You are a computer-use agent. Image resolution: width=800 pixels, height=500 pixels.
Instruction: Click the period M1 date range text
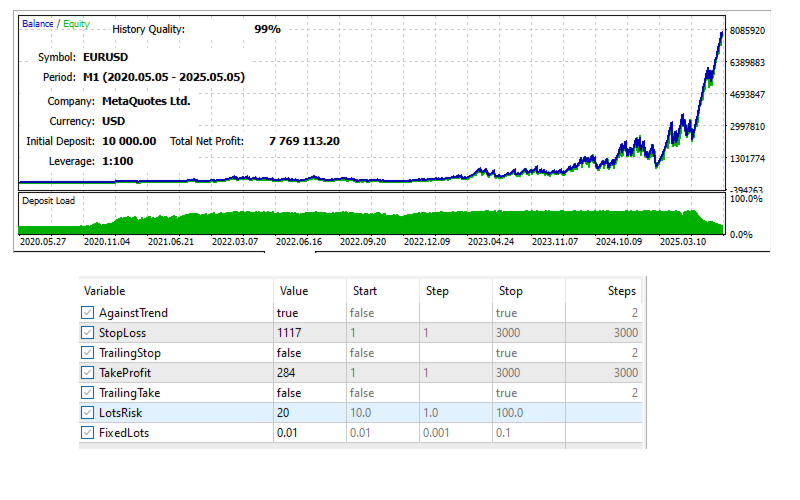pyautogui.click(x=164, y=77)
